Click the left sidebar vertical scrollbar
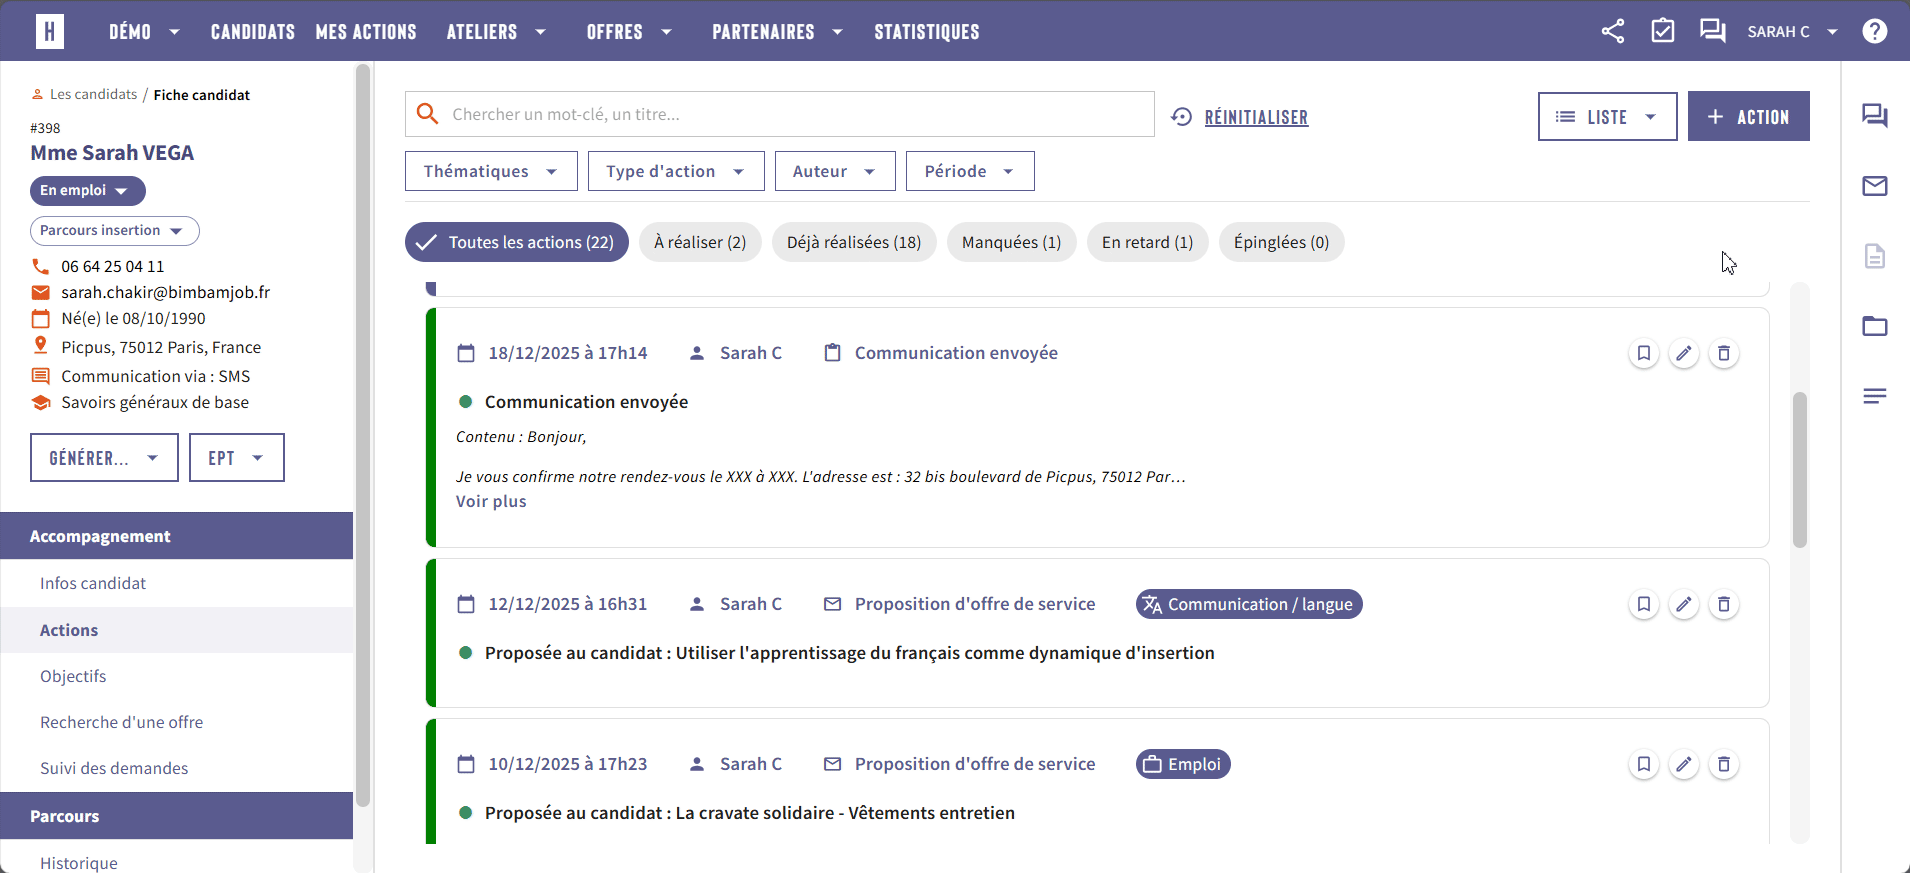The height and width of the screenshot is (873, 1910). [363, 435]
